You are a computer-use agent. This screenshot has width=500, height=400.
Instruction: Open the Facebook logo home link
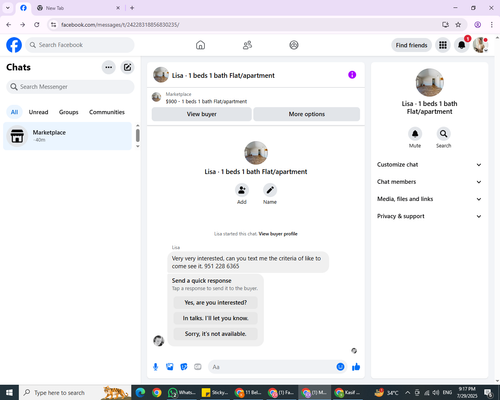click(14, 45)
